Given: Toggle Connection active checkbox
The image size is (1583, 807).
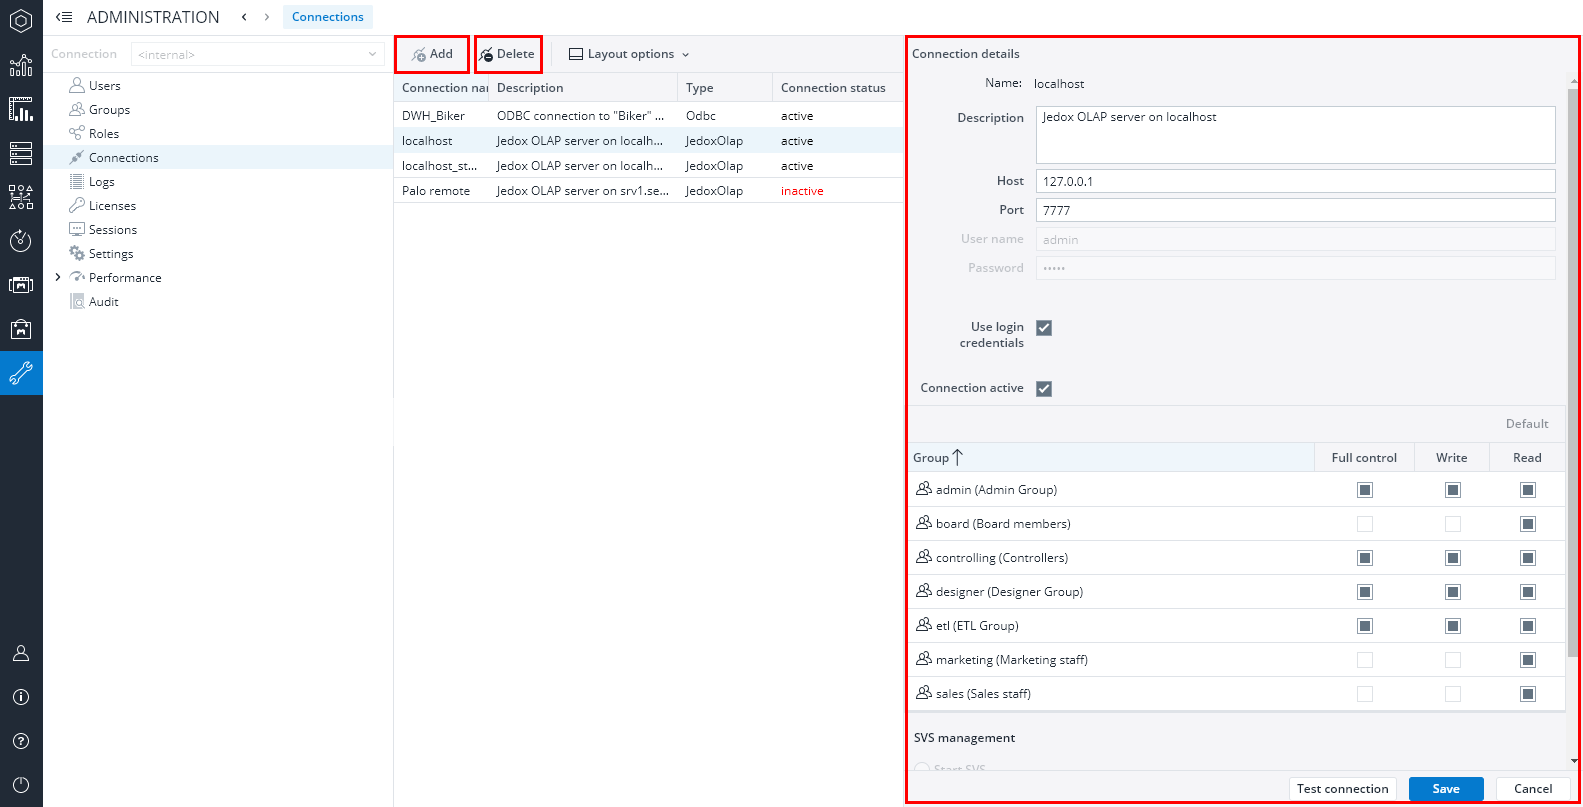Looking at the screenshot, I should pos(1044,389).
